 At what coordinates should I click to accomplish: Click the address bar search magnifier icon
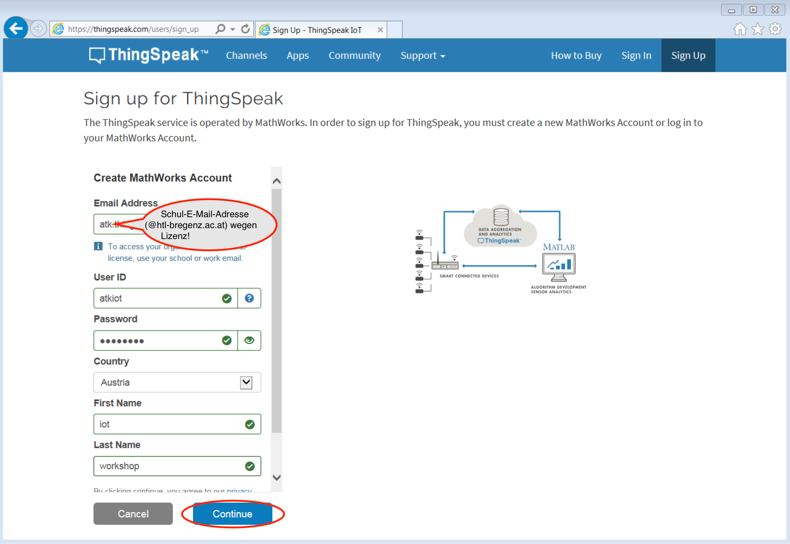[220, 29]
